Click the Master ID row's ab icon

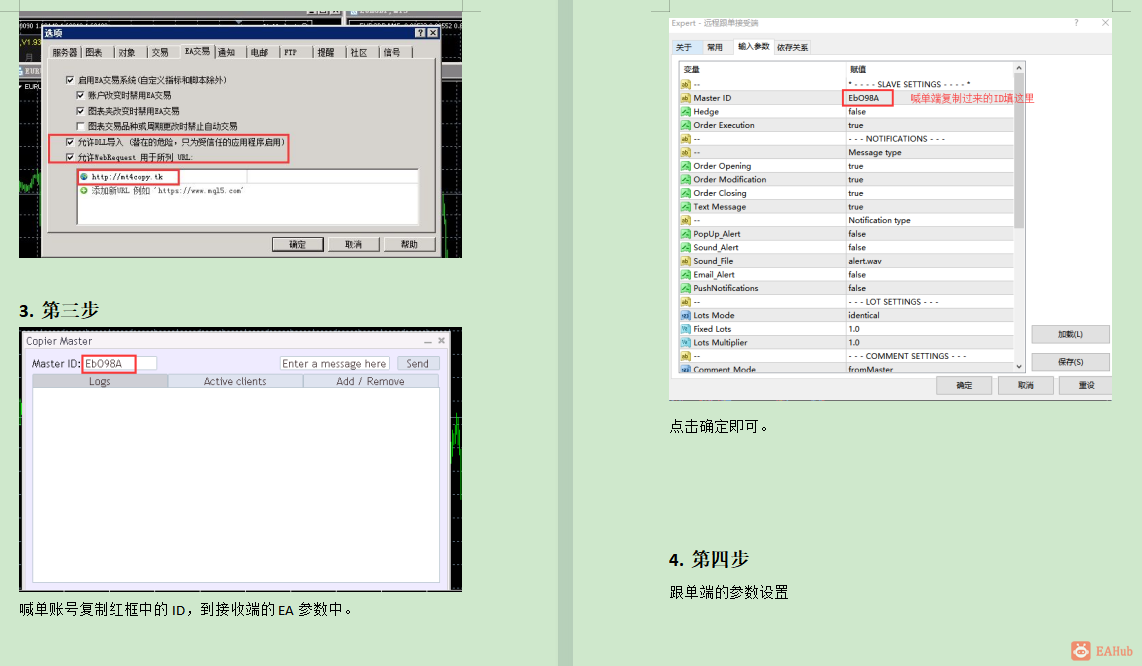click(685, 98)
